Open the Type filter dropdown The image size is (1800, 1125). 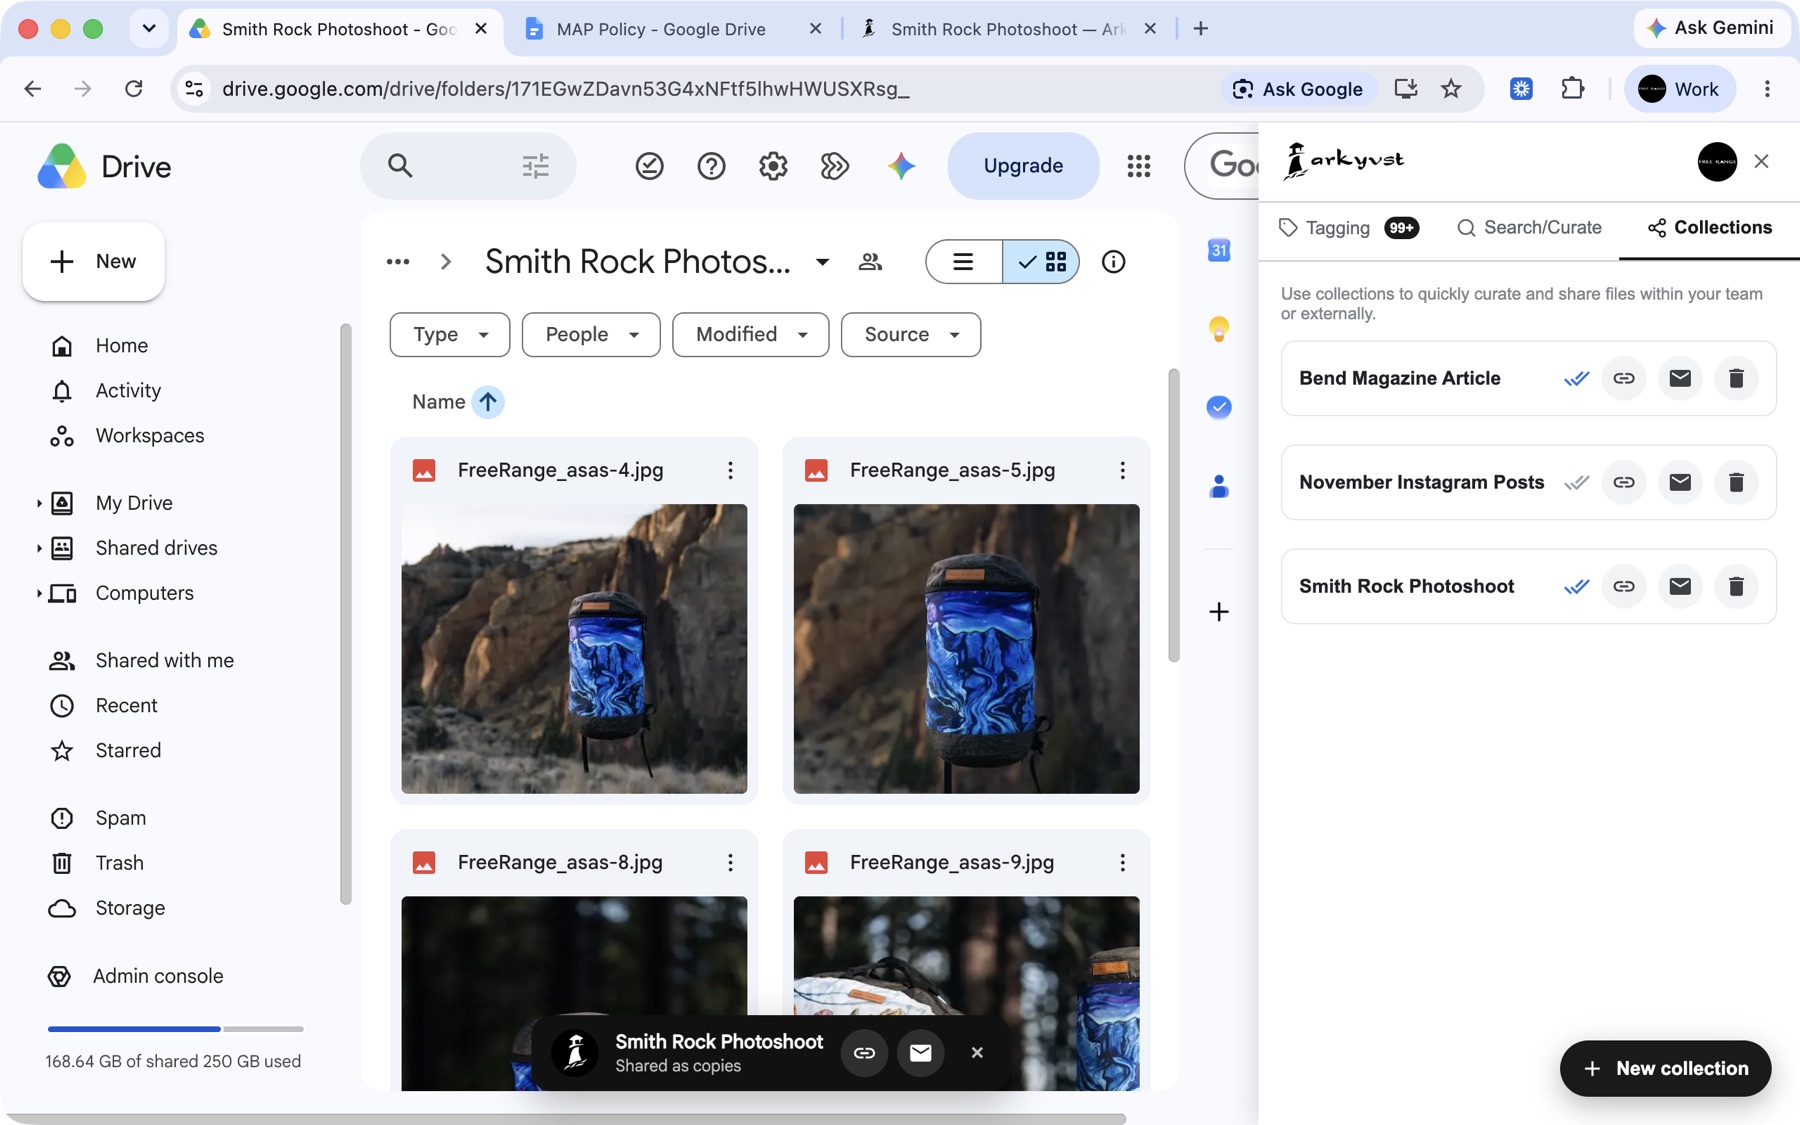tap(450, 334)
